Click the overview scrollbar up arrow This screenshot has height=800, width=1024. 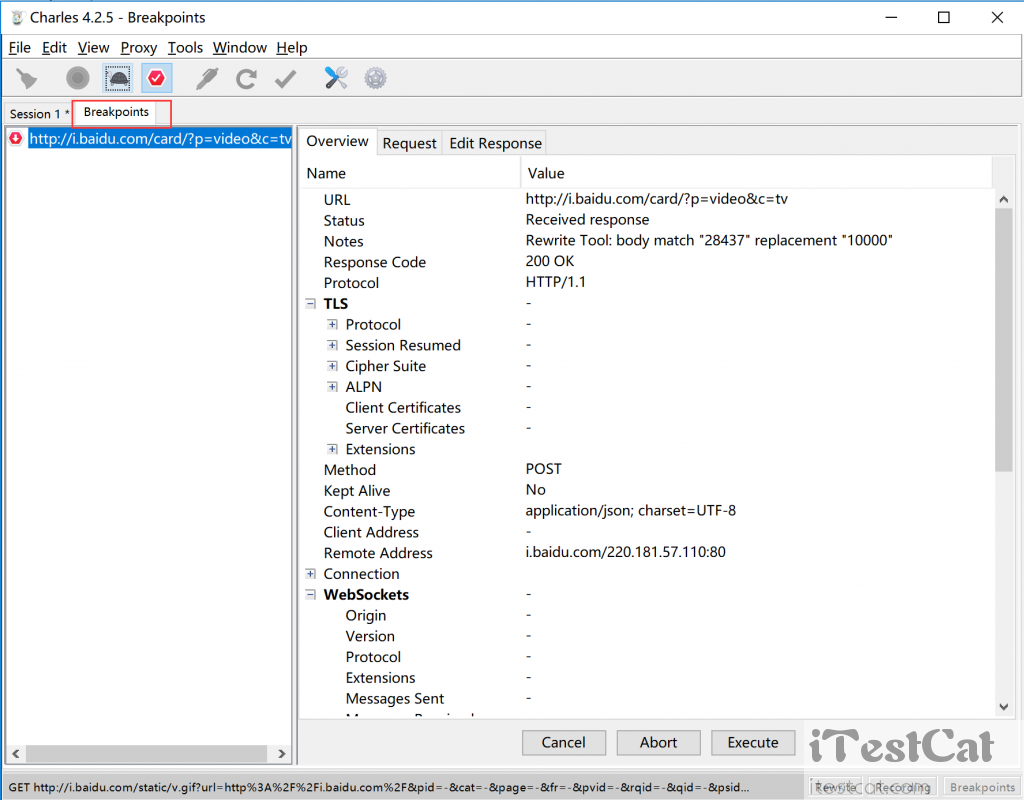[x=1004, y=199]
